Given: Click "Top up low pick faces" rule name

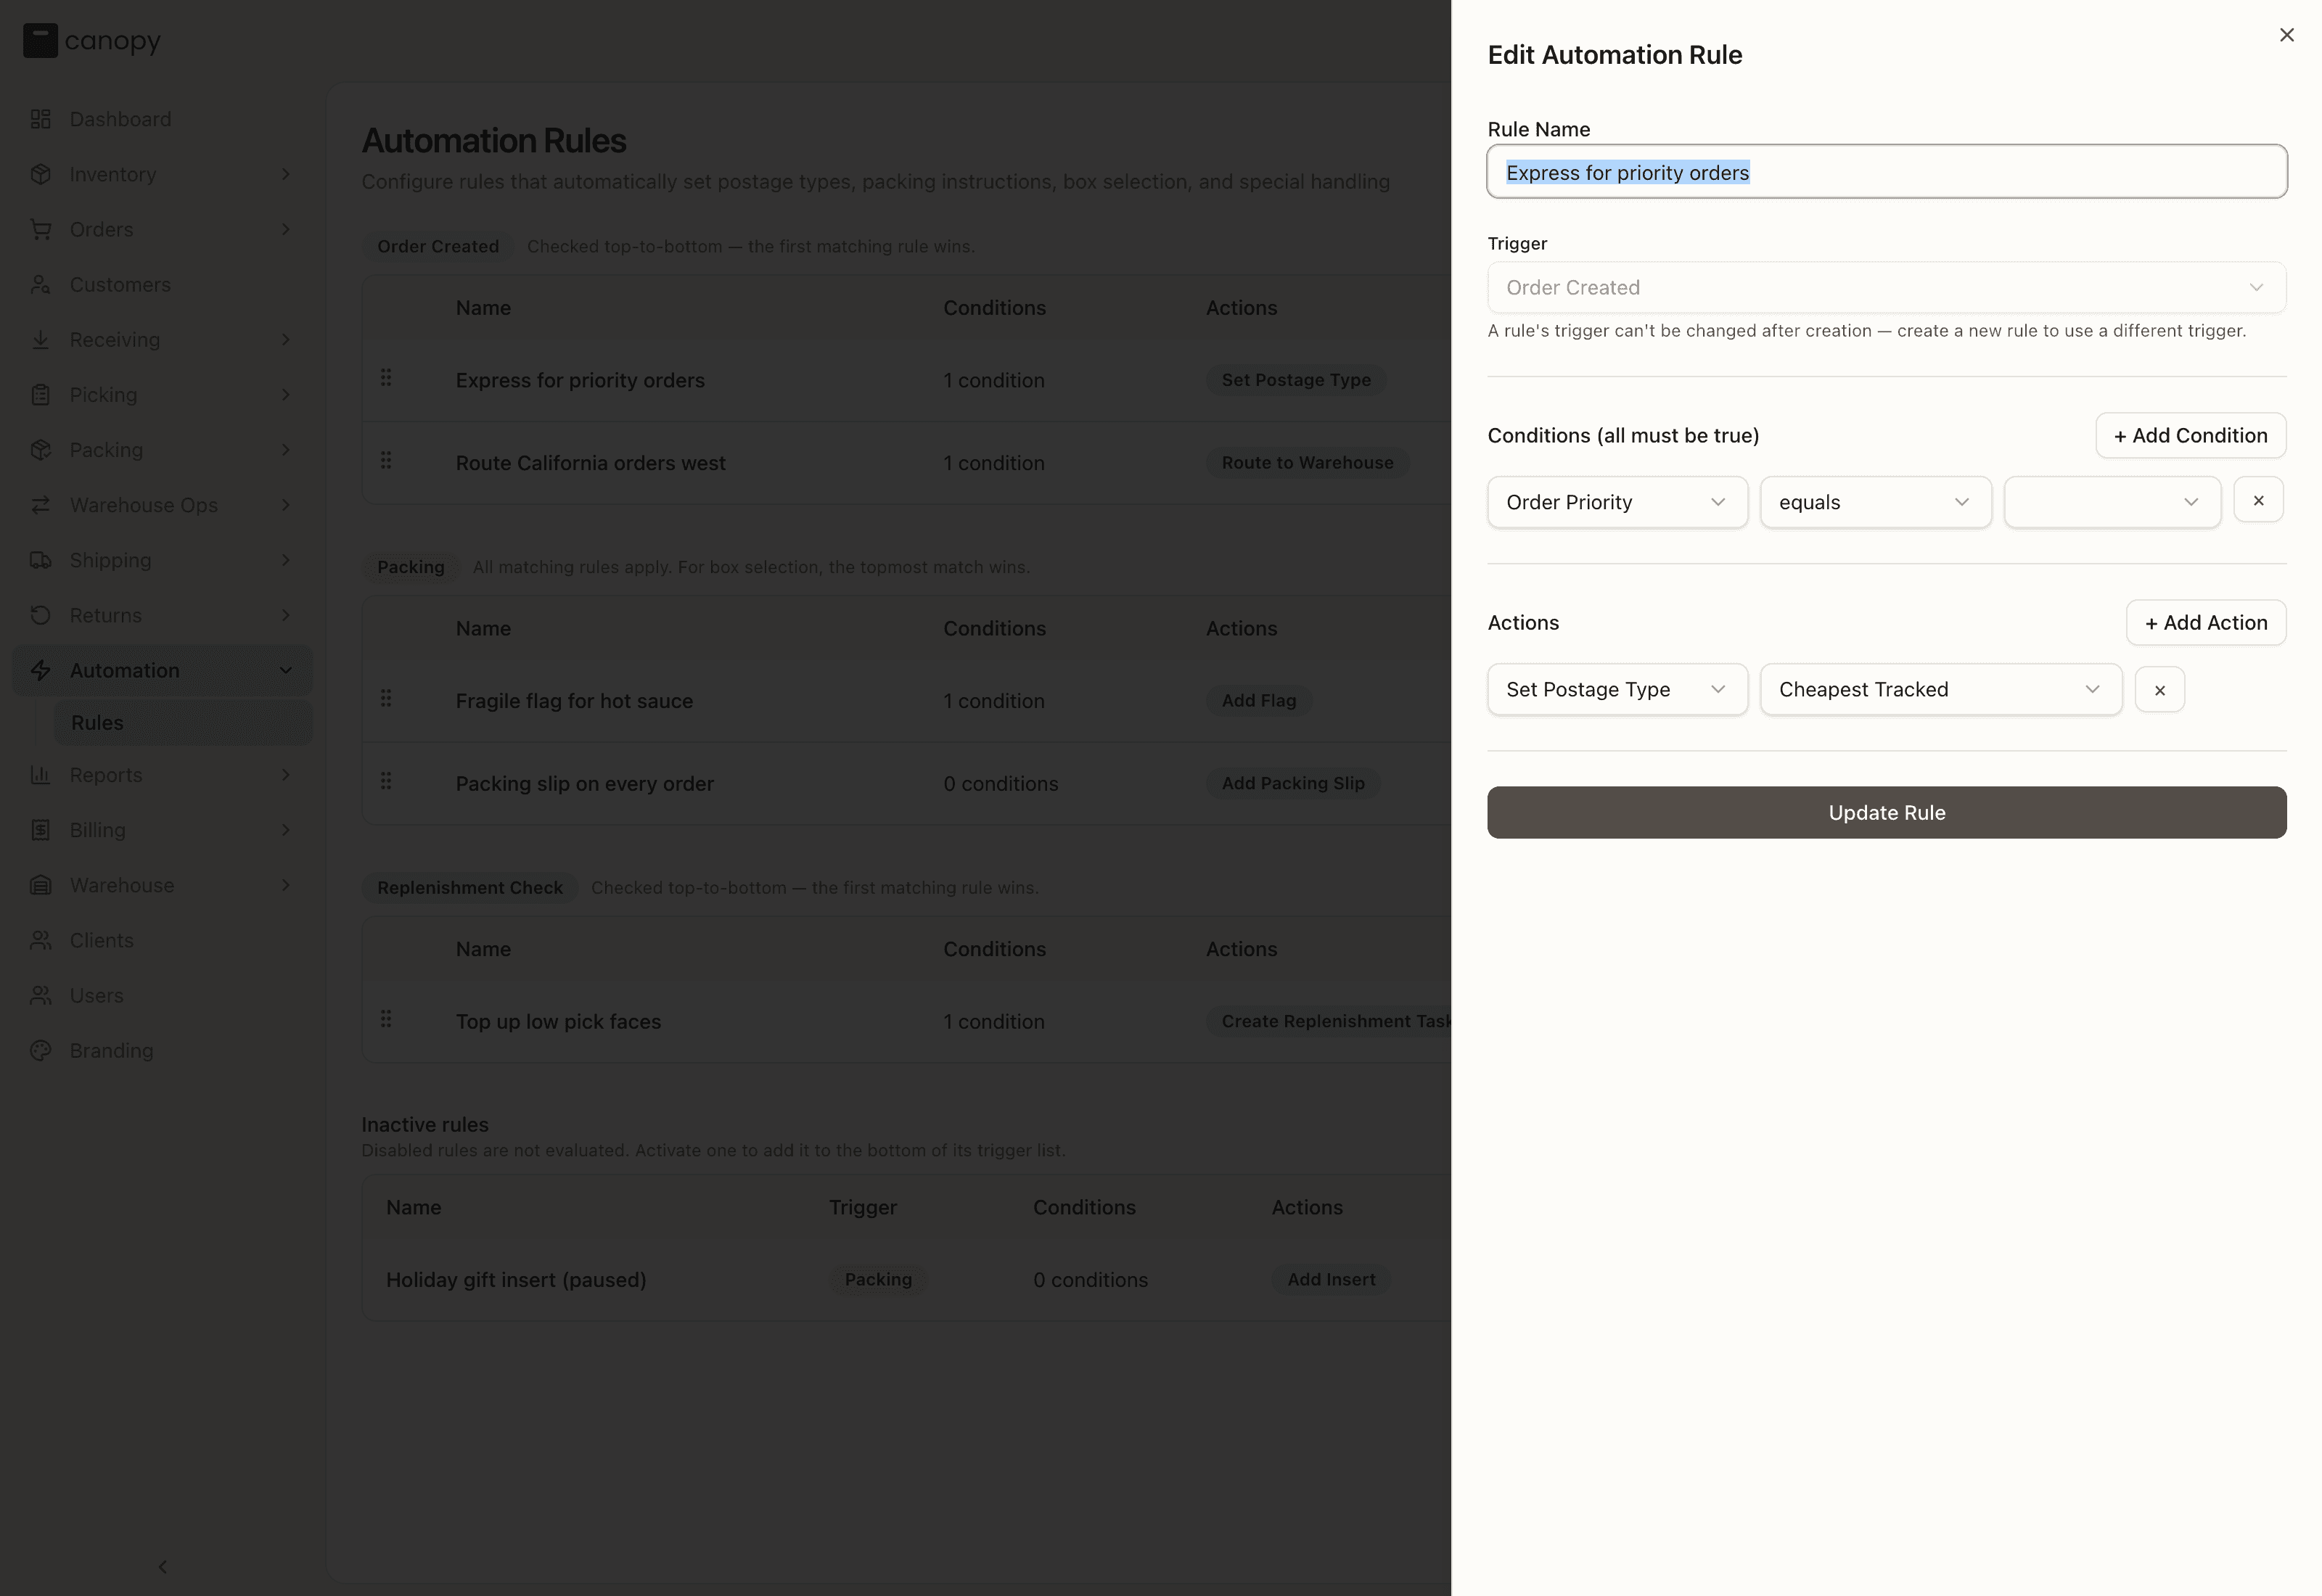Looking at the screenshot, I should pos(558,1022).
